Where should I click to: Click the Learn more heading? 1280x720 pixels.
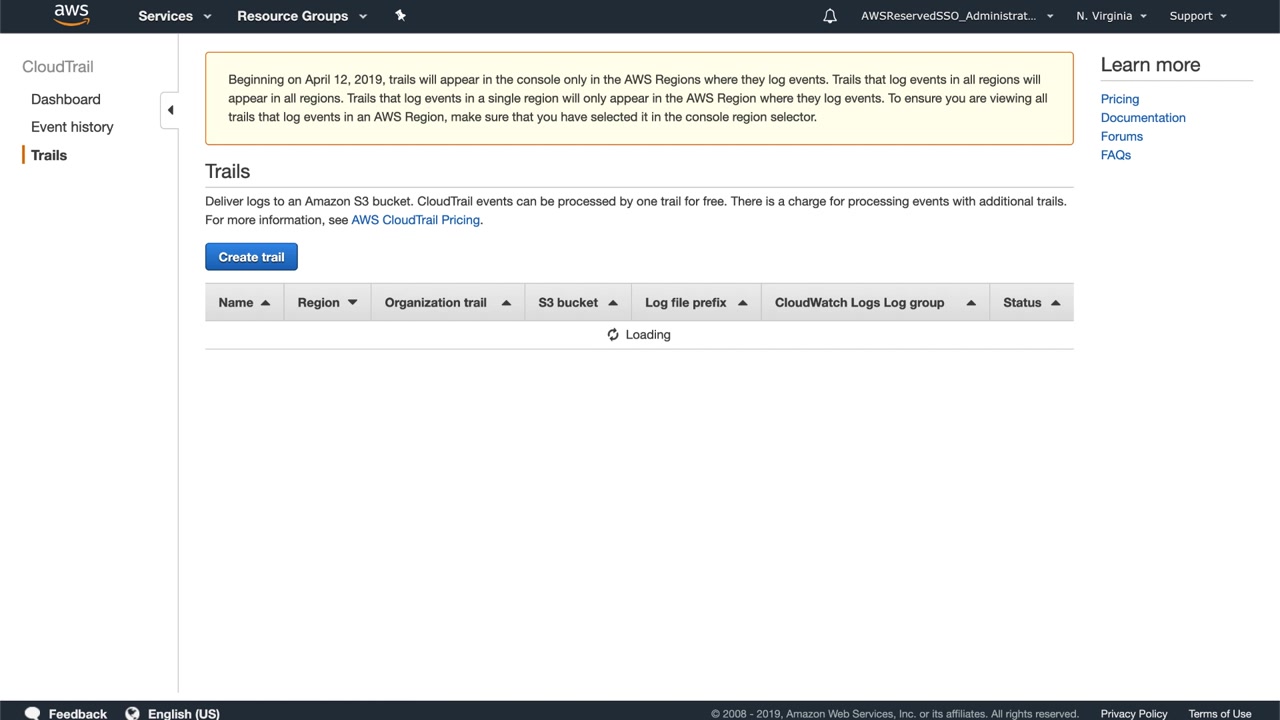point(1150,65)
